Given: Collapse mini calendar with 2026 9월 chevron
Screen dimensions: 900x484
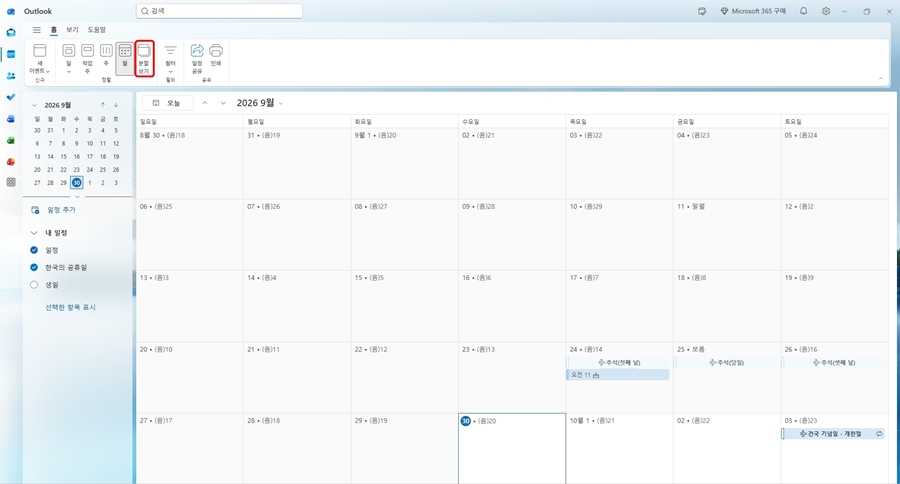Looking at the screenshot, I should (34, 105).
